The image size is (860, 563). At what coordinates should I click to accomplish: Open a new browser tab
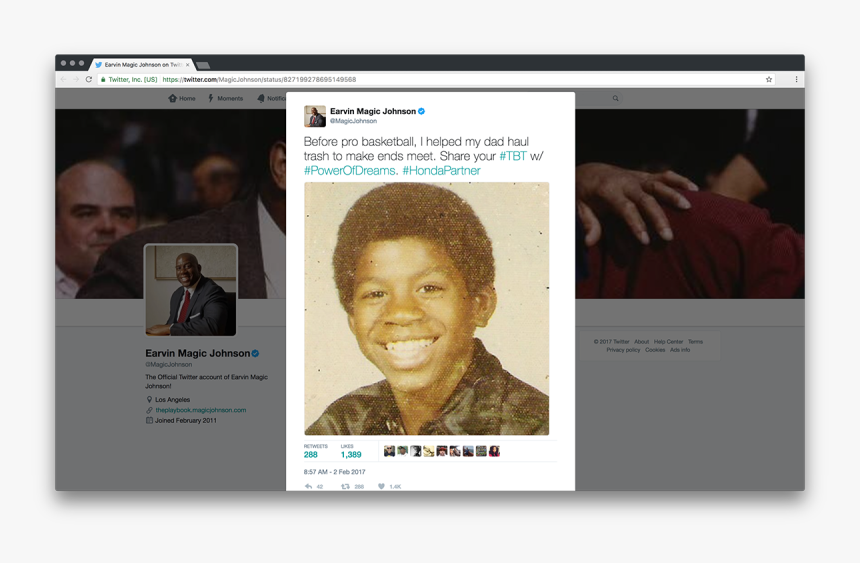[203, 65]
